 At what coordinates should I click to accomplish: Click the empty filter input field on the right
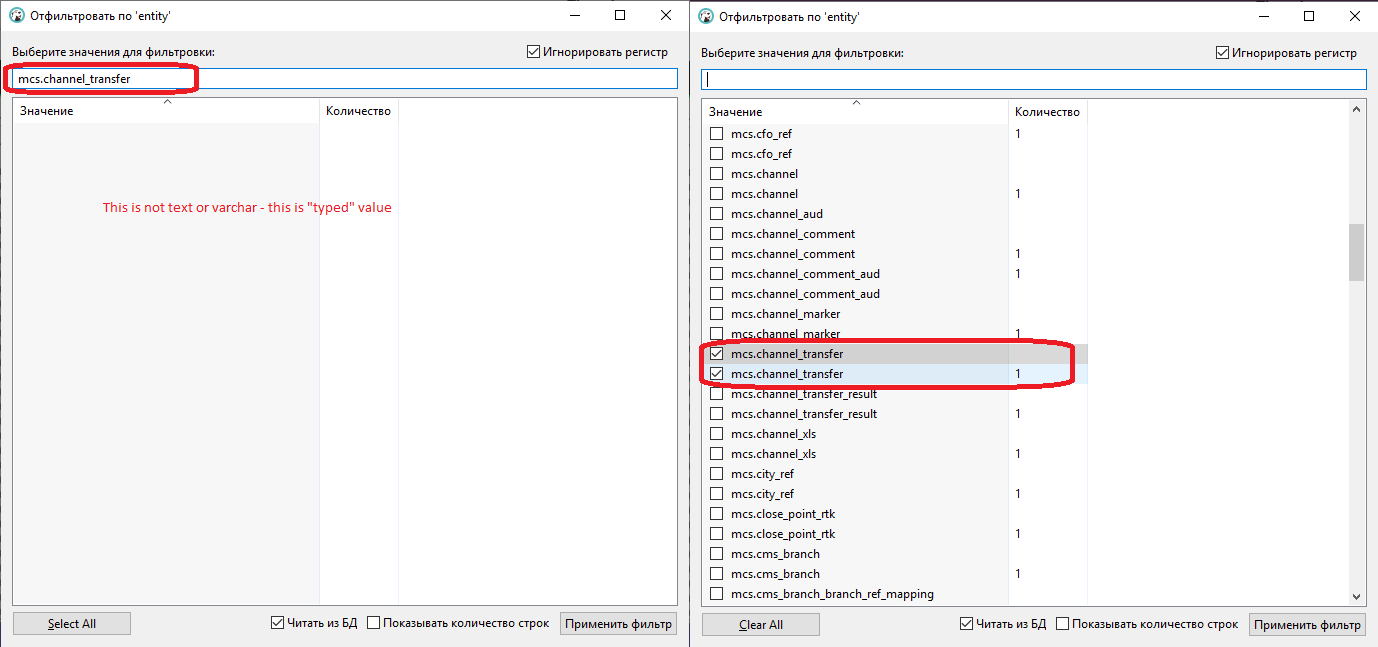point(1030,78)
